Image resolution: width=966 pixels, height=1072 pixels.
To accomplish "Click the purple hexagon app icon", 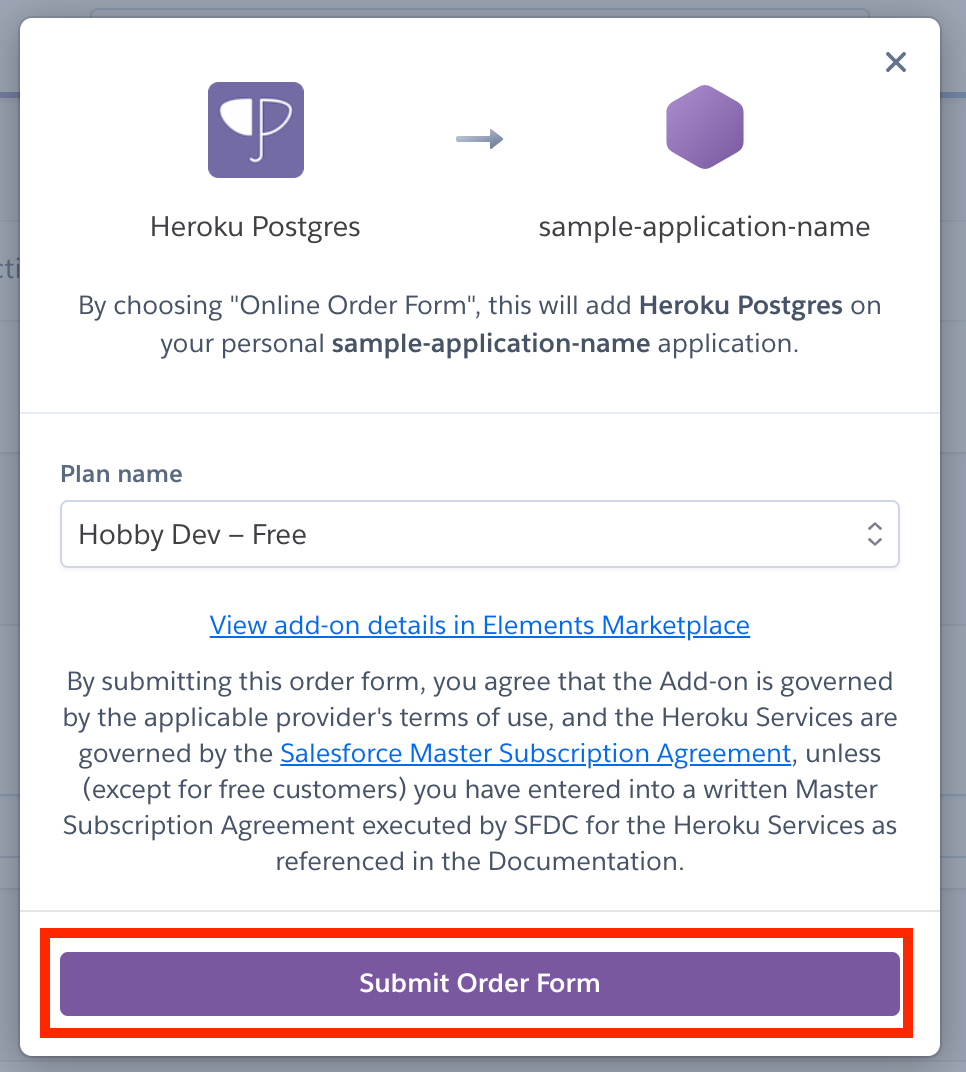I will [704, 127].
